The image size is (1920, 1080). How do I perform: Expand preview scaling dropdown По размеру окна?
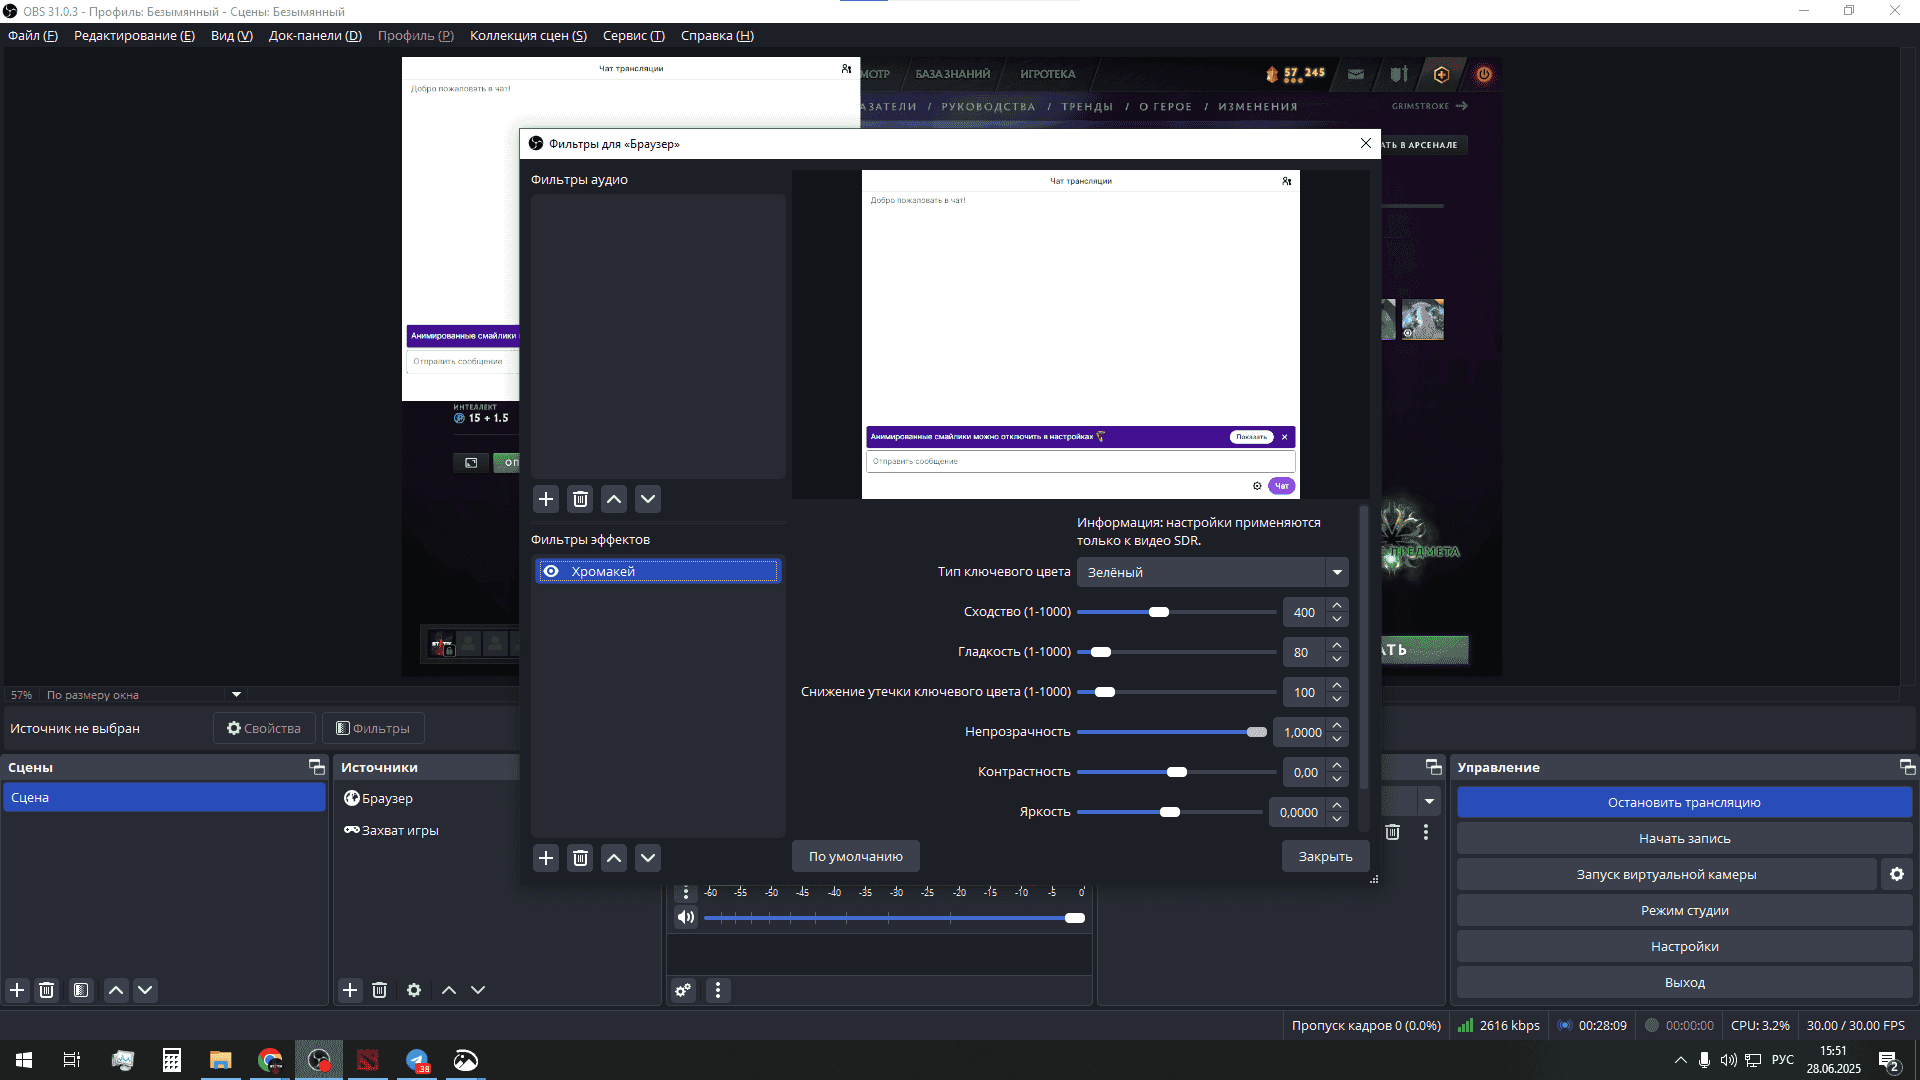pyautogui.click(x=236, y=694)
